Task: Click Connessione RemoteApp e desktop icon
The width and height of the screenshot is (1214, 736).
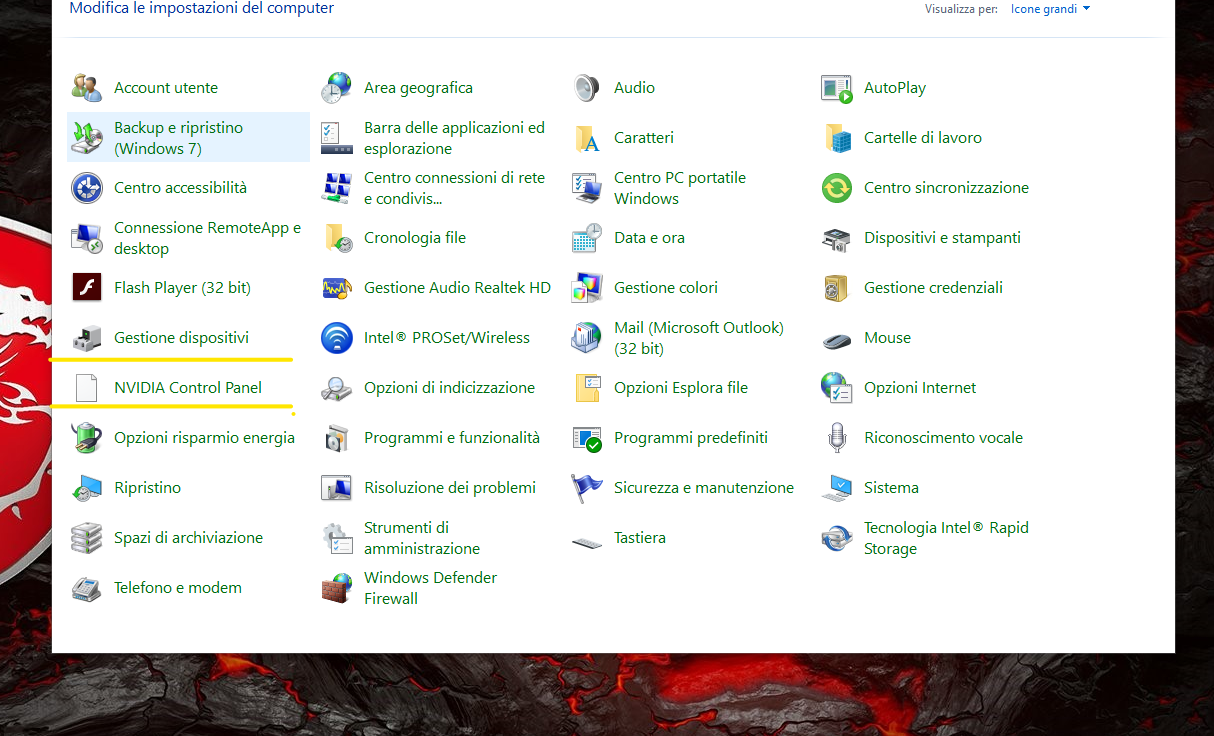Action: (87, 238)
